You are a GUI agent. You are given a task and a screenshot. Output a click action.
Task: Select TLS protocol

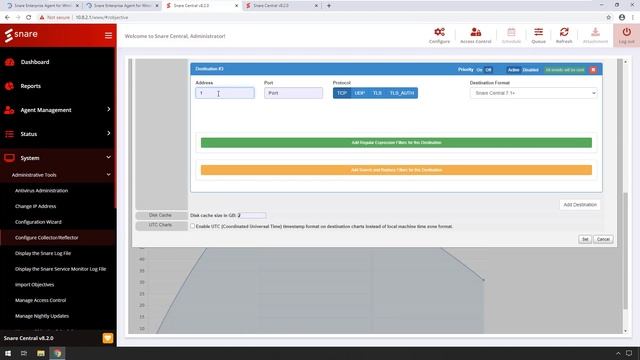(377, 93)
